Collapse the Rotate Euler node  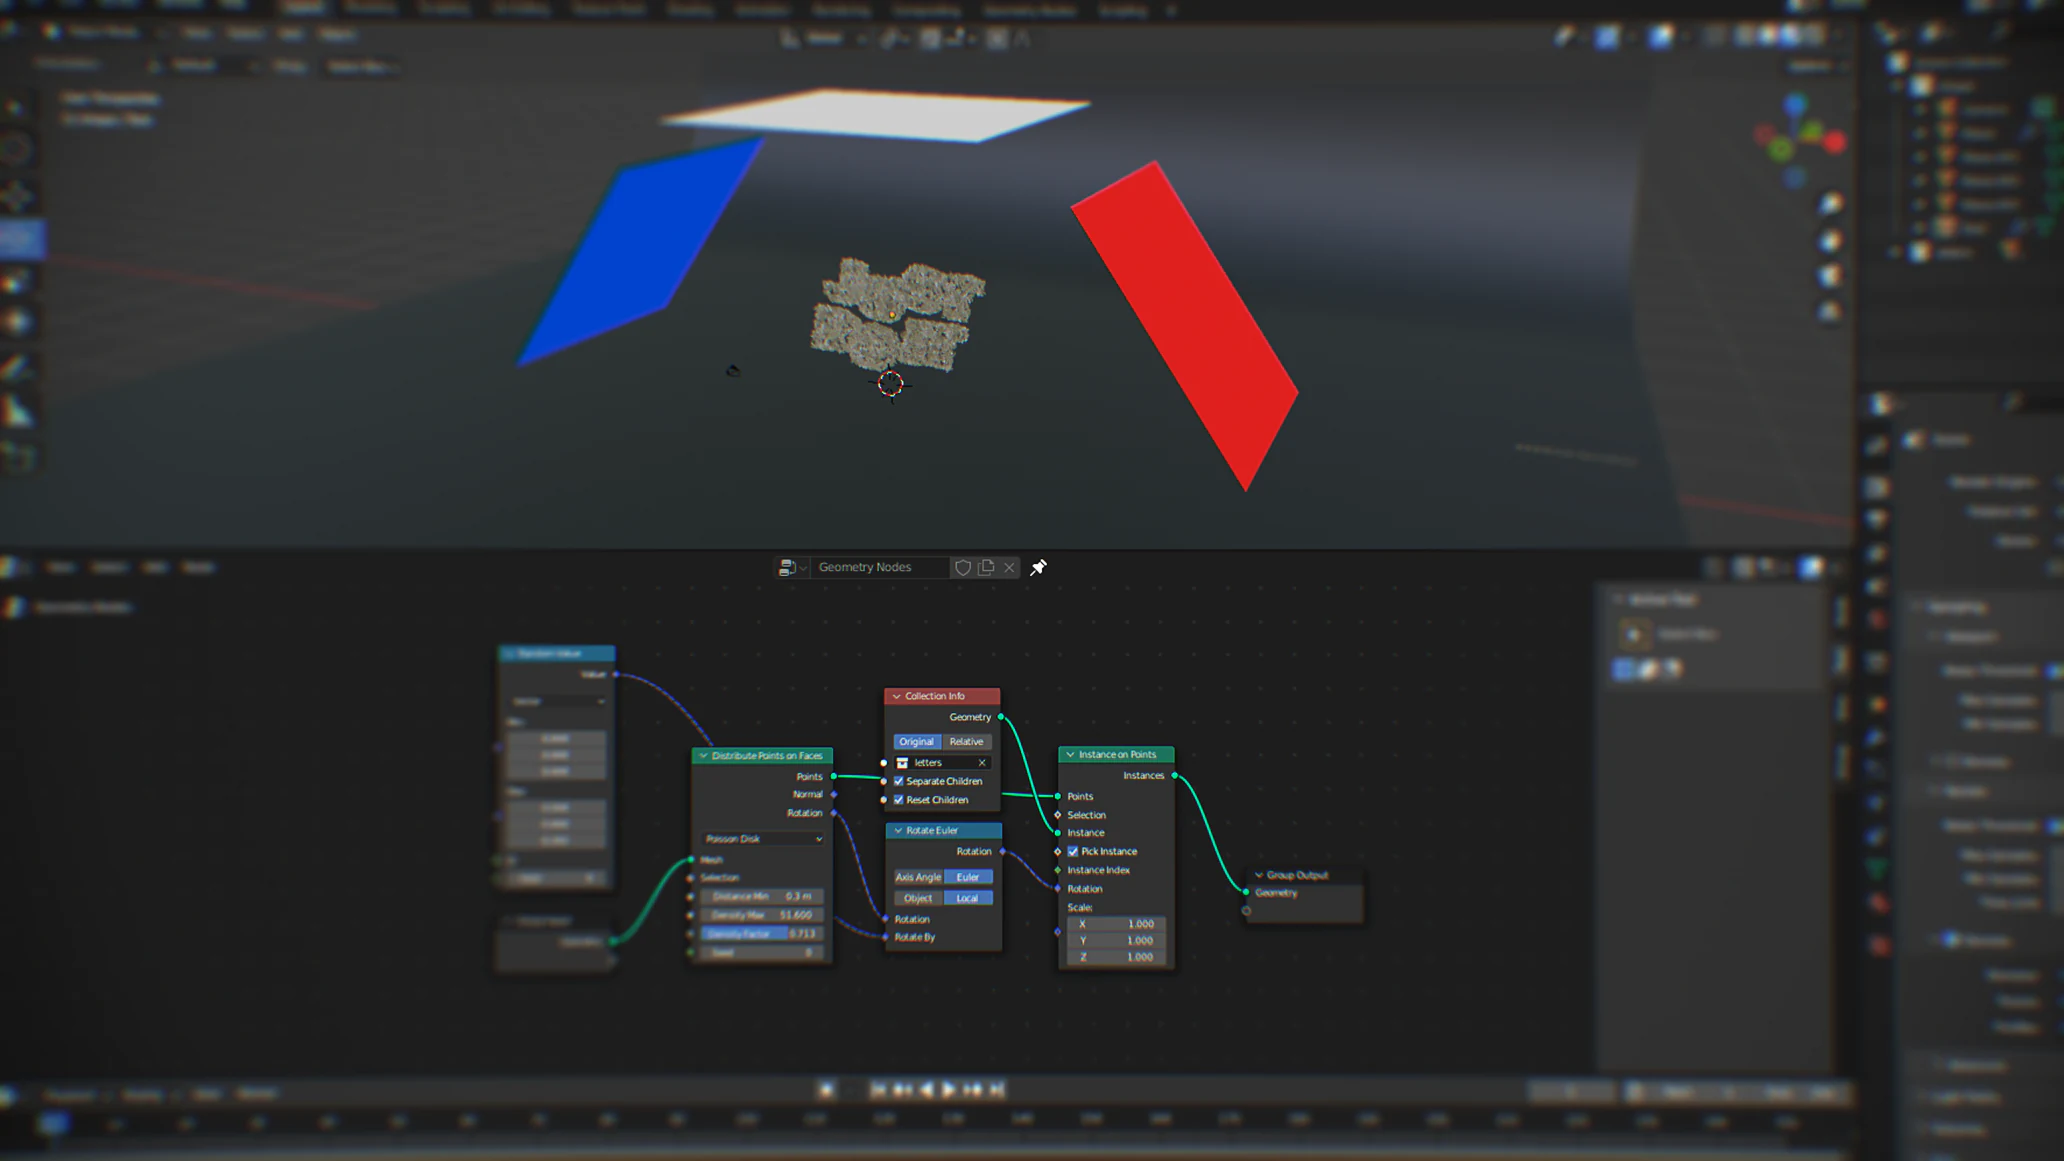898,830
